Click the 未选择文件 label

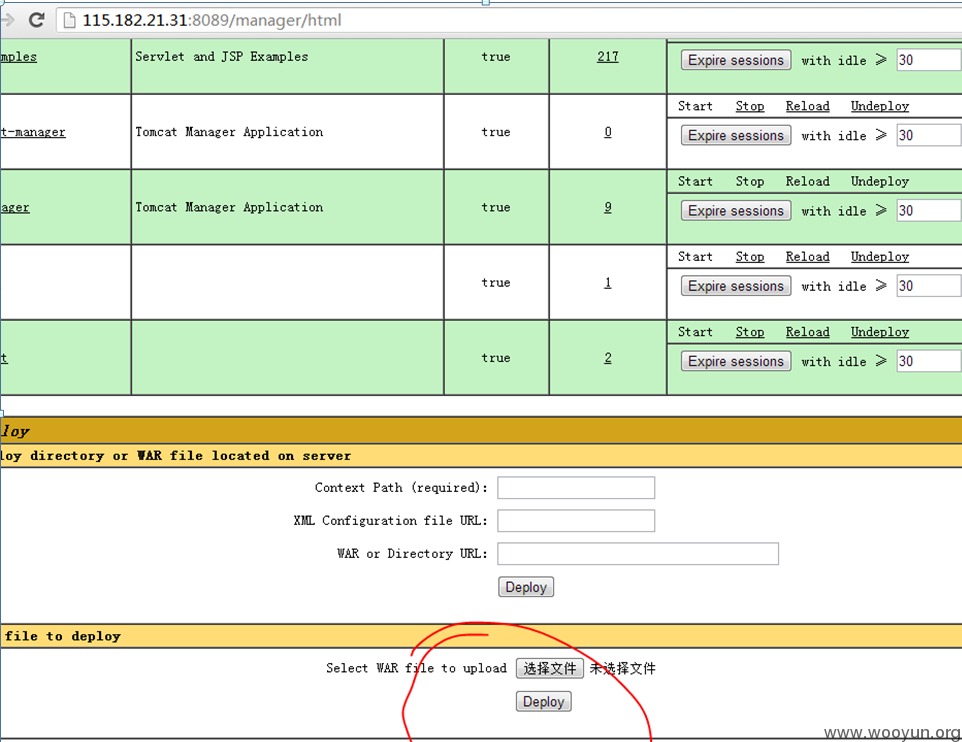click(622, 668)
